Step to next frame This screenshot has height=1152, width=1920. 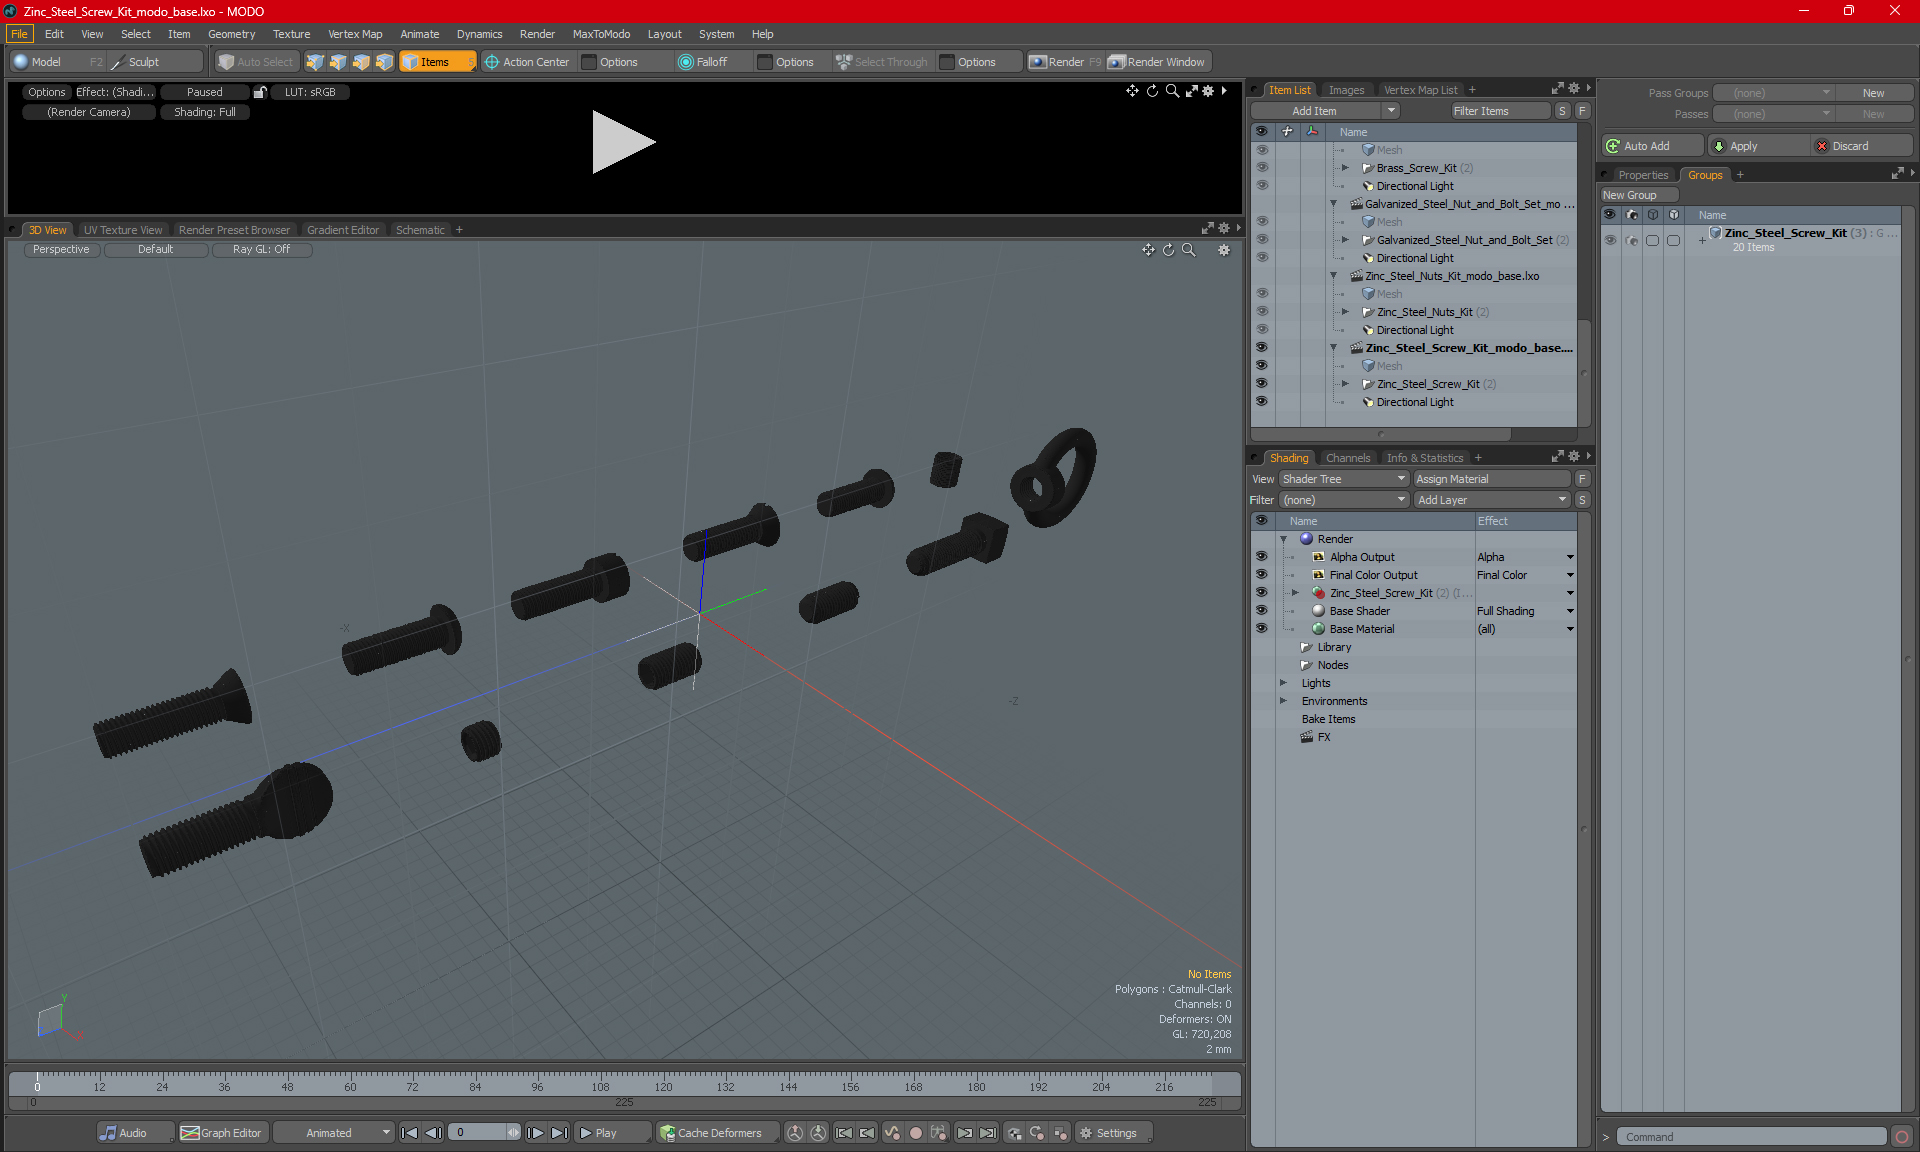pyautogui.click(x=536, y=1133)
